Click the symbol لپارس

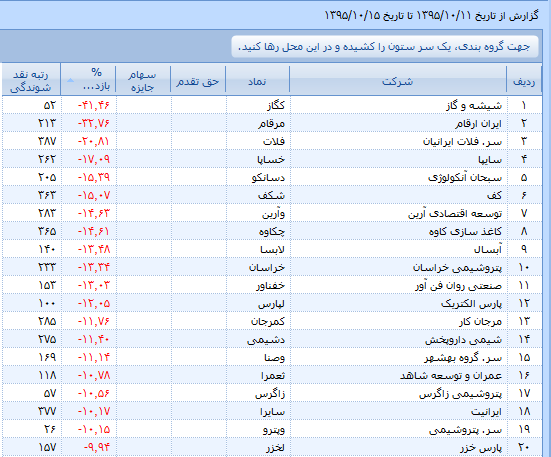pyautogui.click(x=271, y=303)
